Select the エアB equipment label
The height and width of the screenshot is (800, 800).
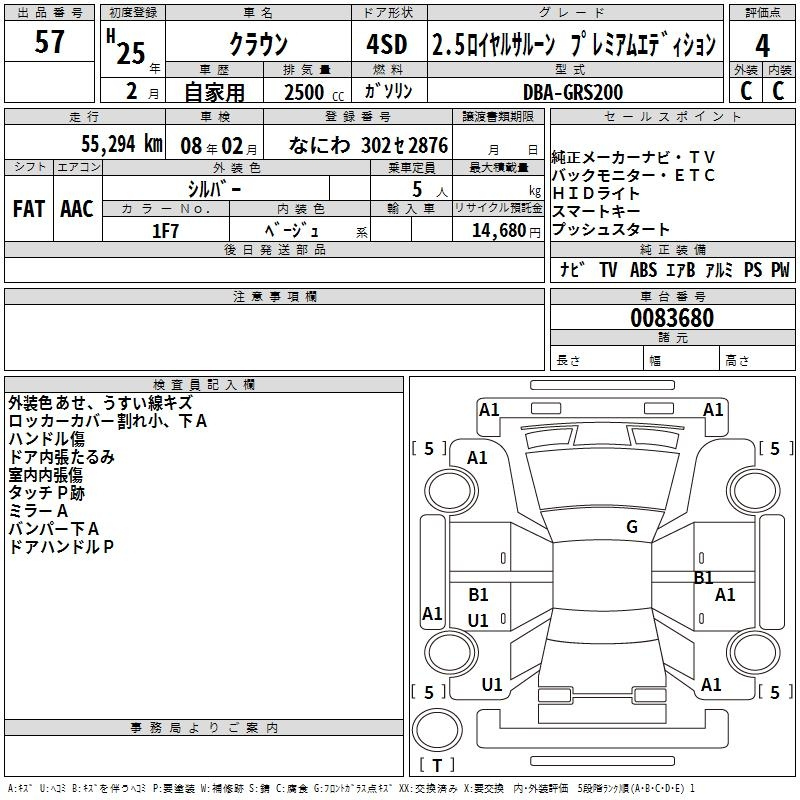click(681, 270)
